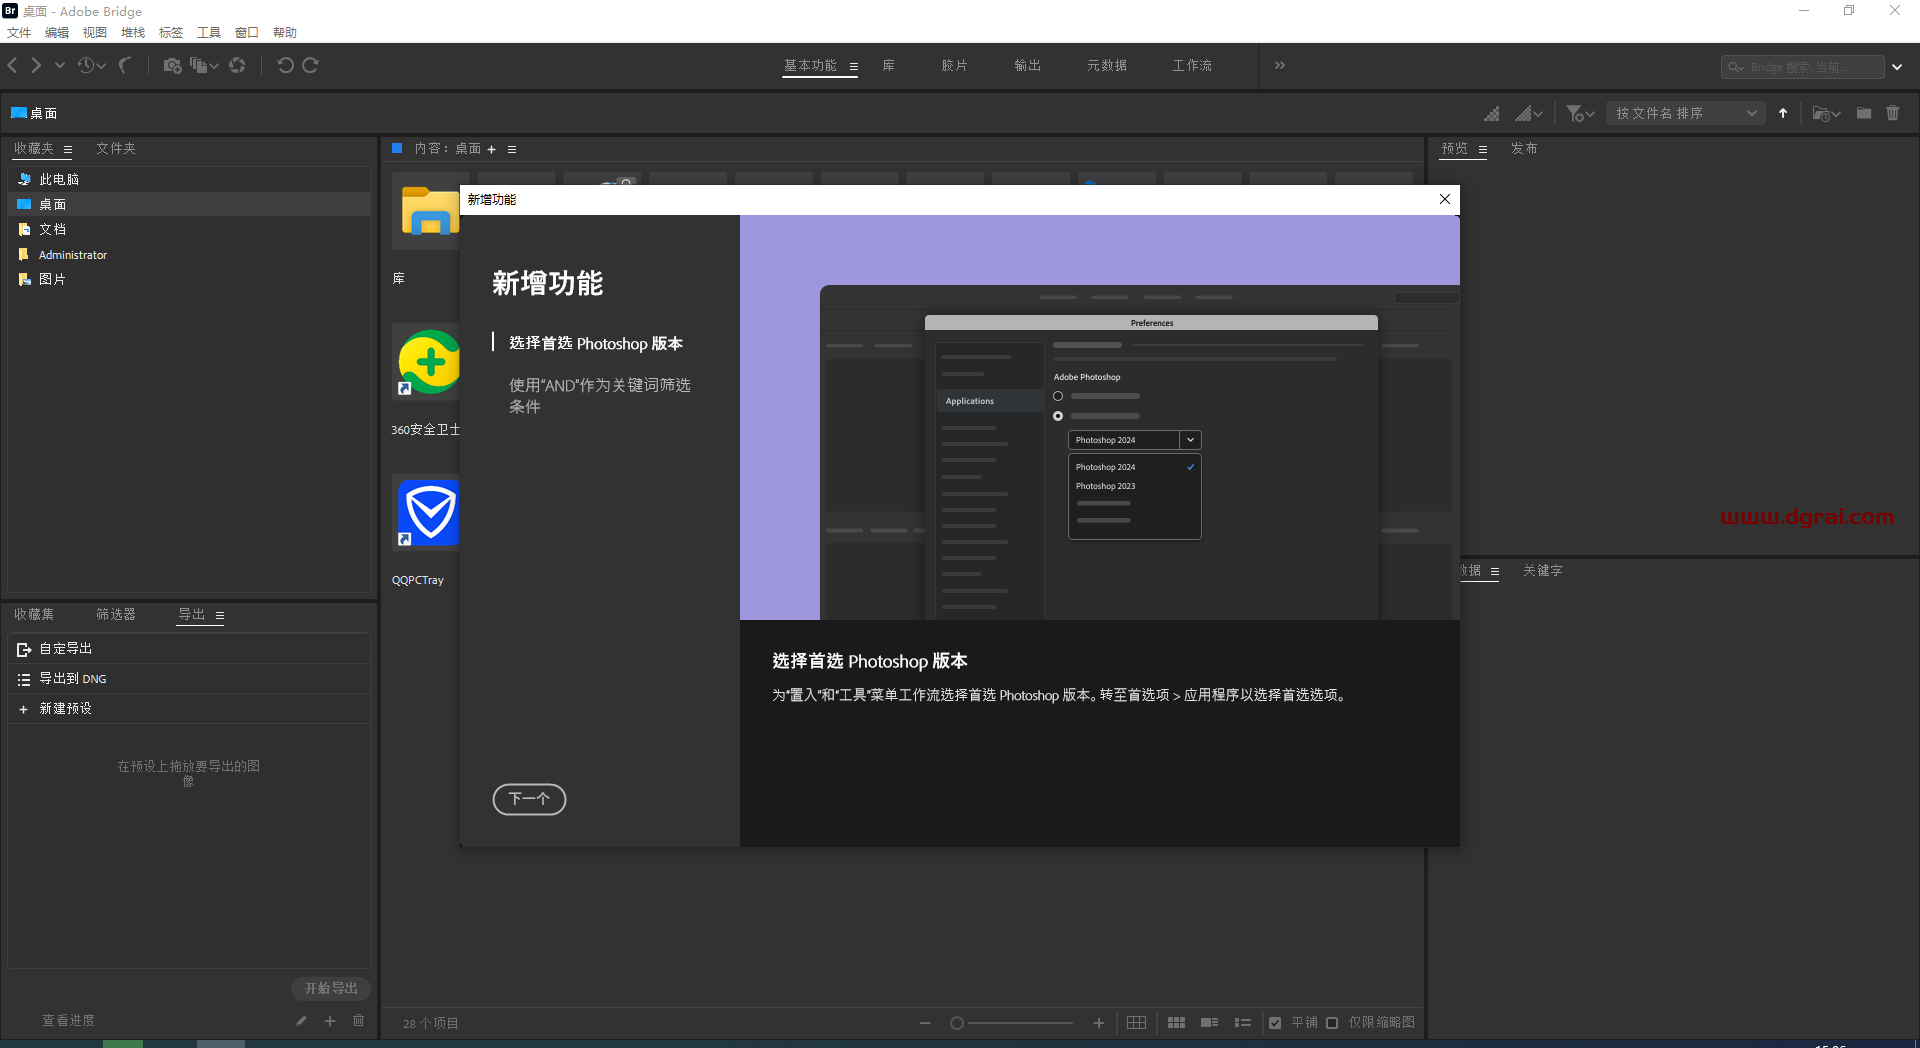Image resolution: width=1920 pixels, height=1048 pixels.
Task: Toggle the 平铺 checkbox in the status bar
Action: click(1276, 1023)
